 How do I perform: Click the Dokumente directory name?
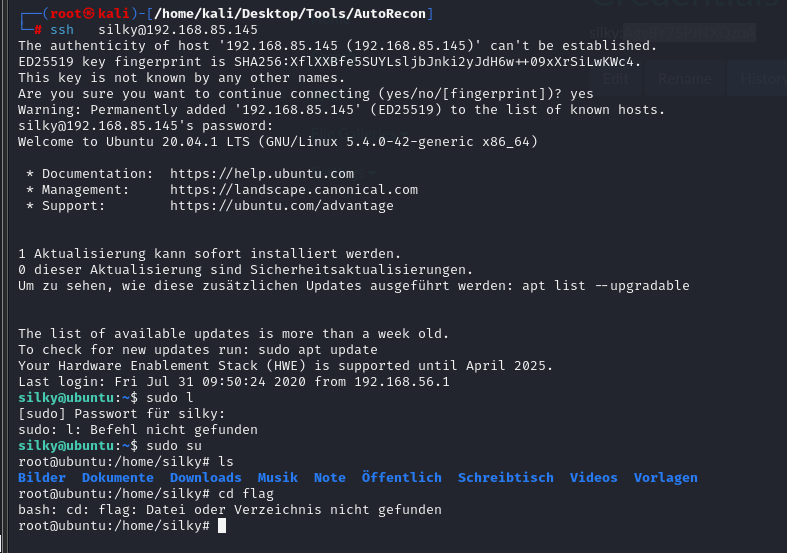click(118, 478)
